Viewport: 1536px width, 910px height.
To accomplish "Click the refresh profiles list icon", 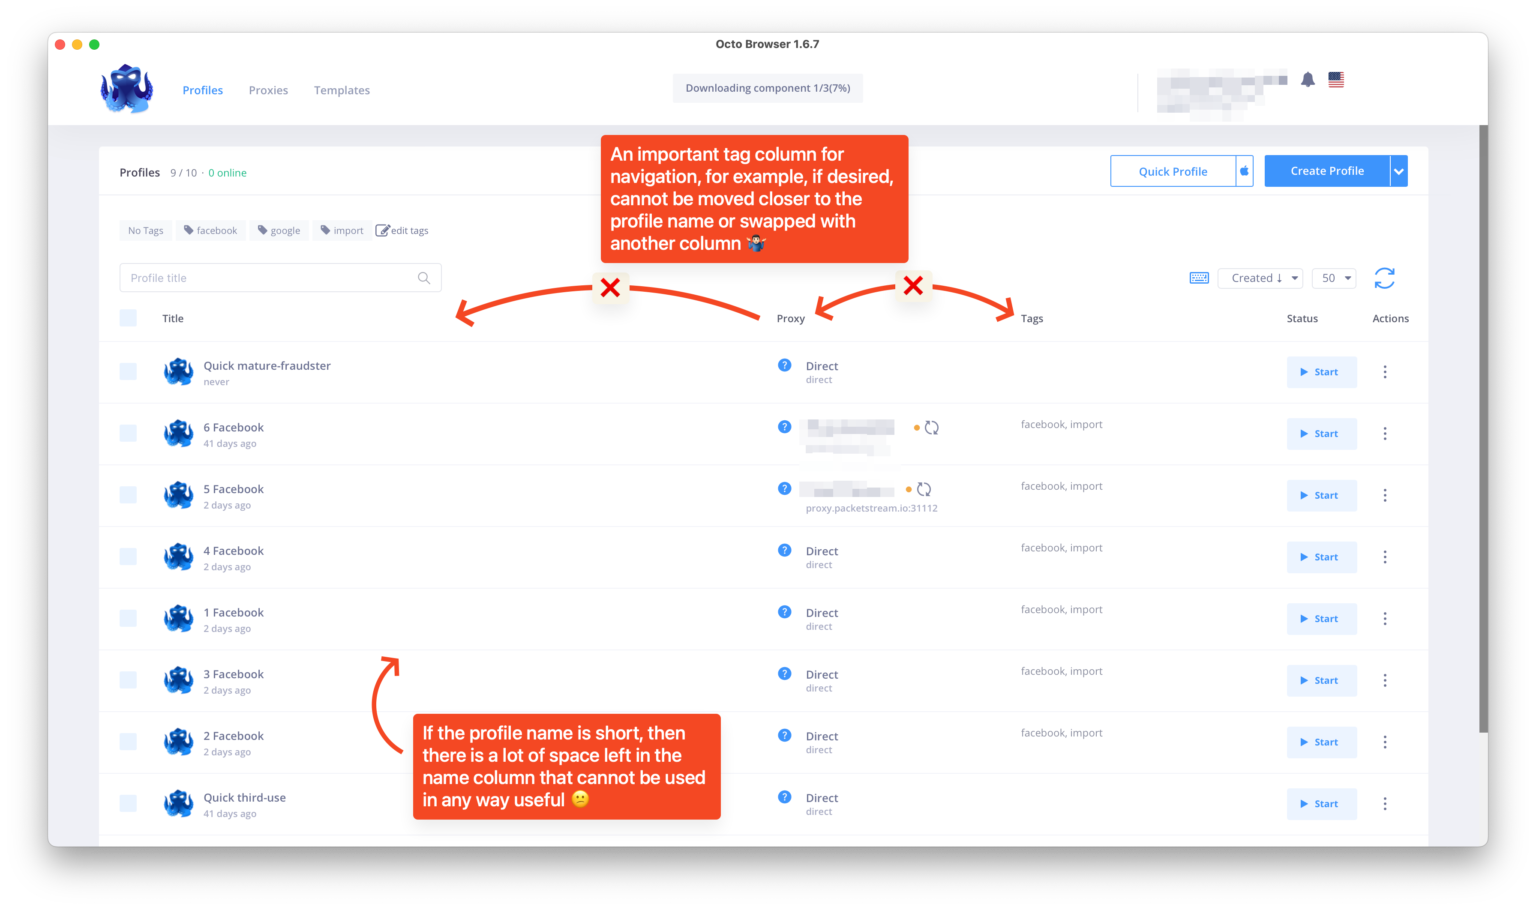I will [x=1384, y=278].
